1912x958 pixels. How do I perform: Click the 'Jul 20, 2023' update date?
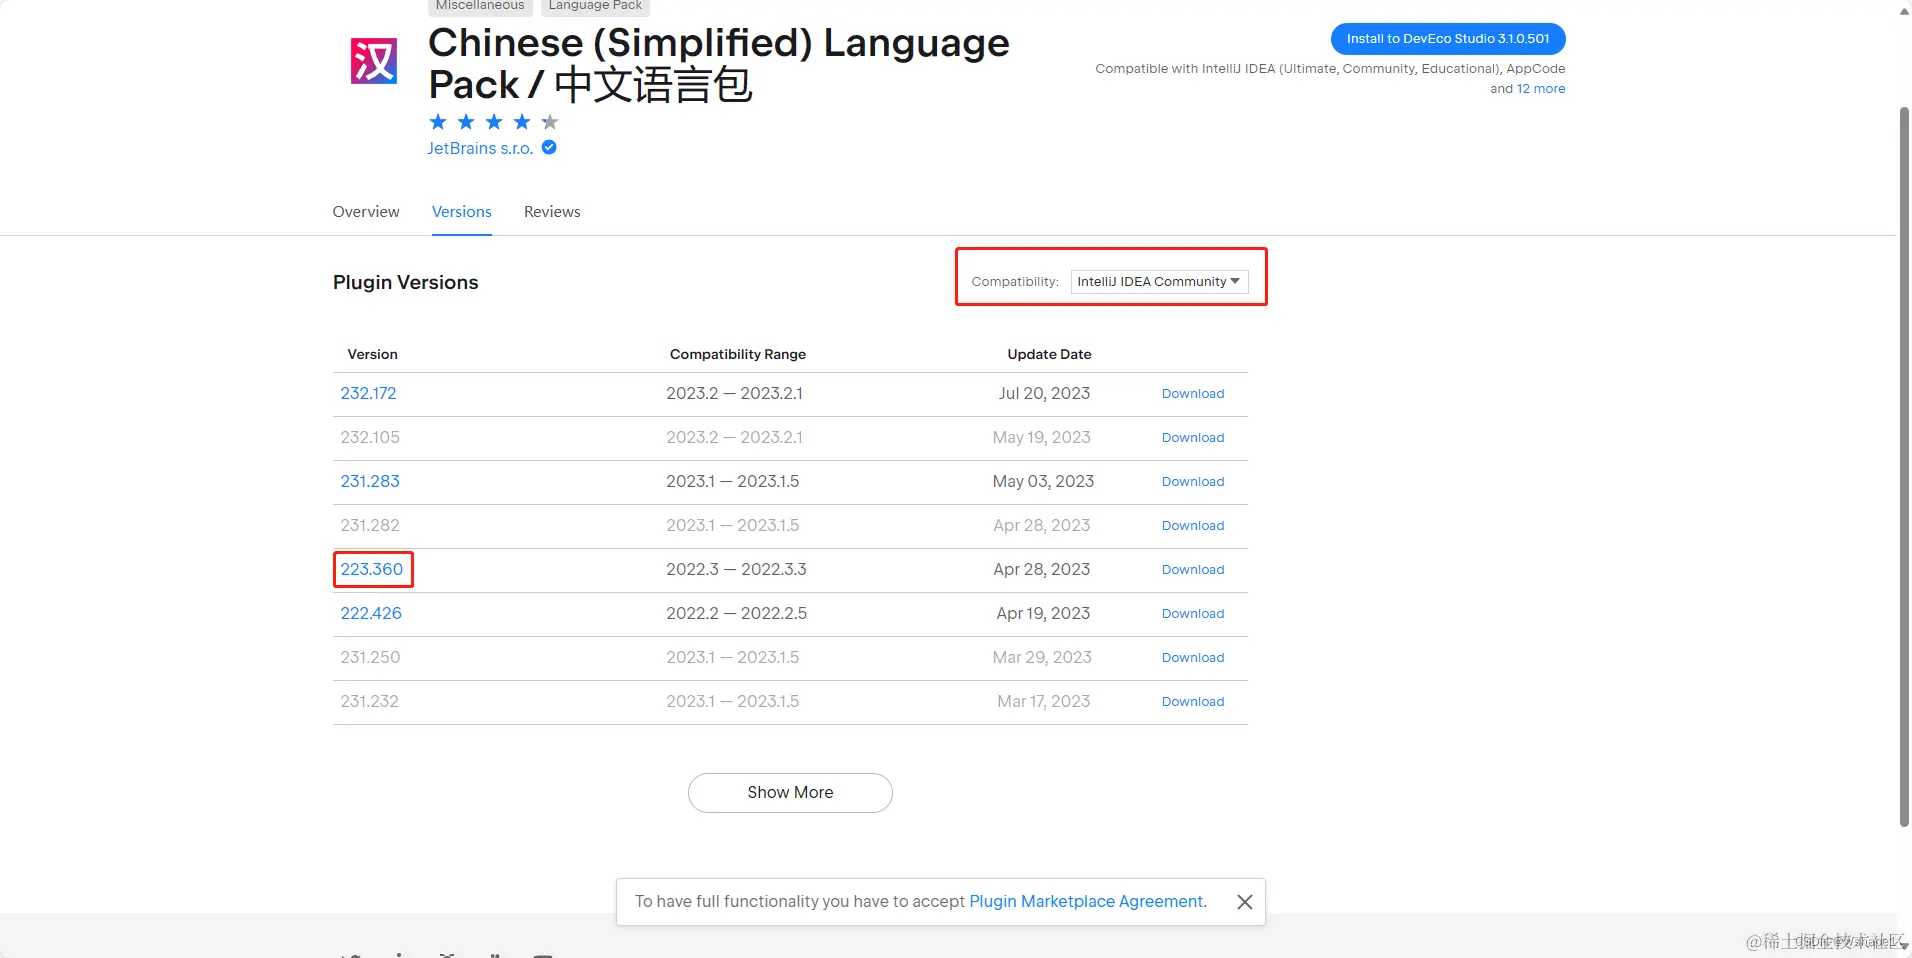pos(1044,394)
